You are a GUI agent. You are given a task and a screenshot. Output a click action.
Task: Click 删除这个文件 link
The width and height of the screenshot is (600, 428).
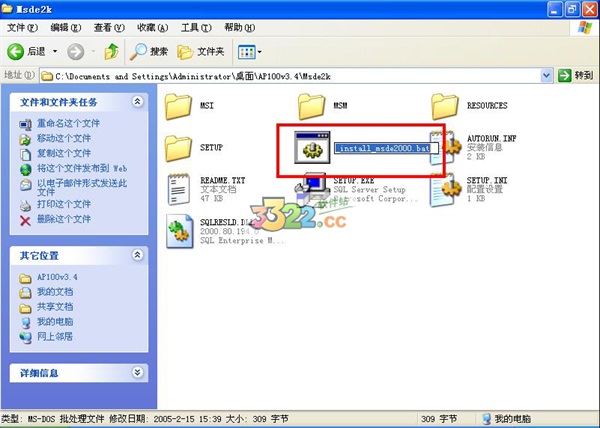point(64,219)
